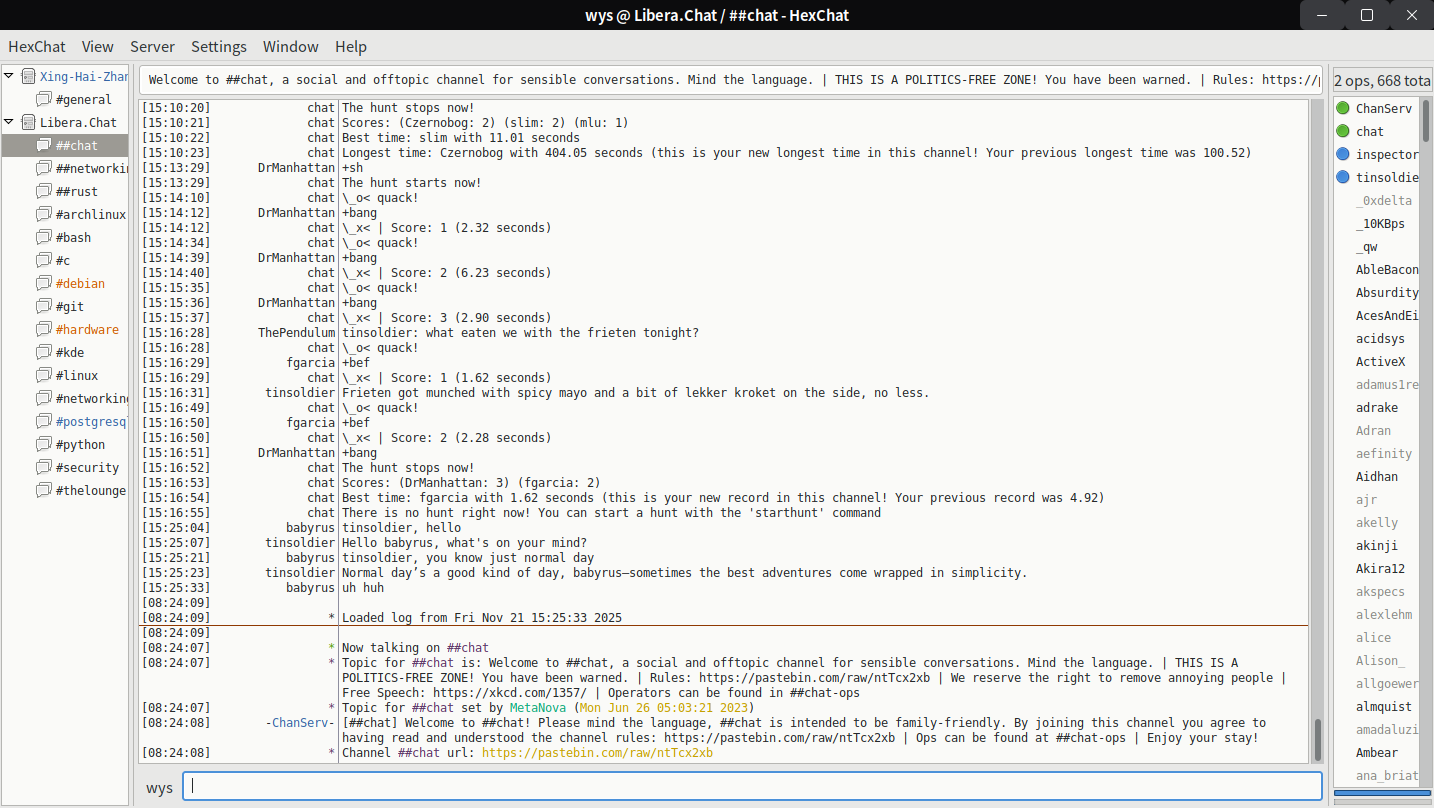Image resolution: width=1434 pixels, height=808 pixels.
Task: Collapse the Xing-Hai-Zhan server tree
Action: click(9, 76)
